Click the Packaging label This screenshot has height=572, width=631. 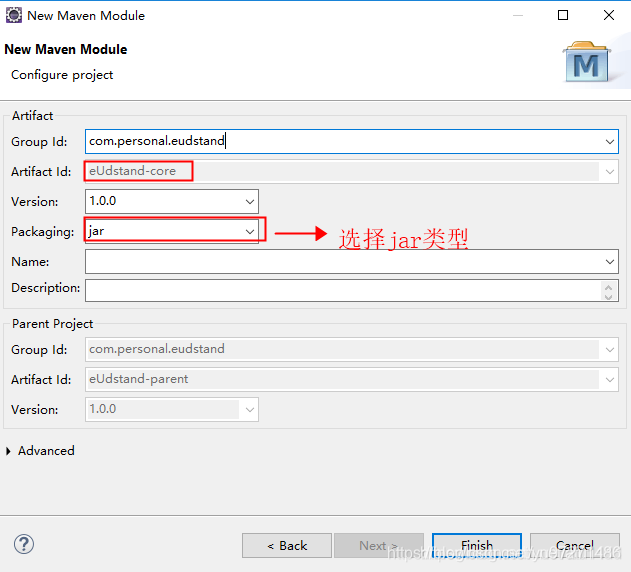(43, 232)
